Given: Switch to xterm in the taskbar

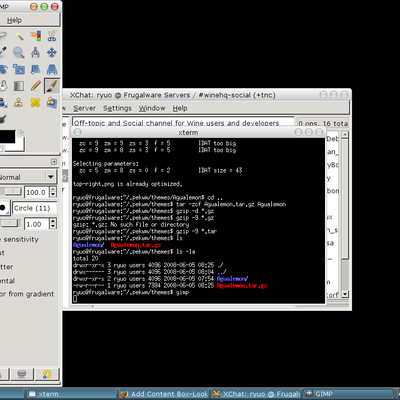Looking at the screenshot, I should [x=71, y=394].
